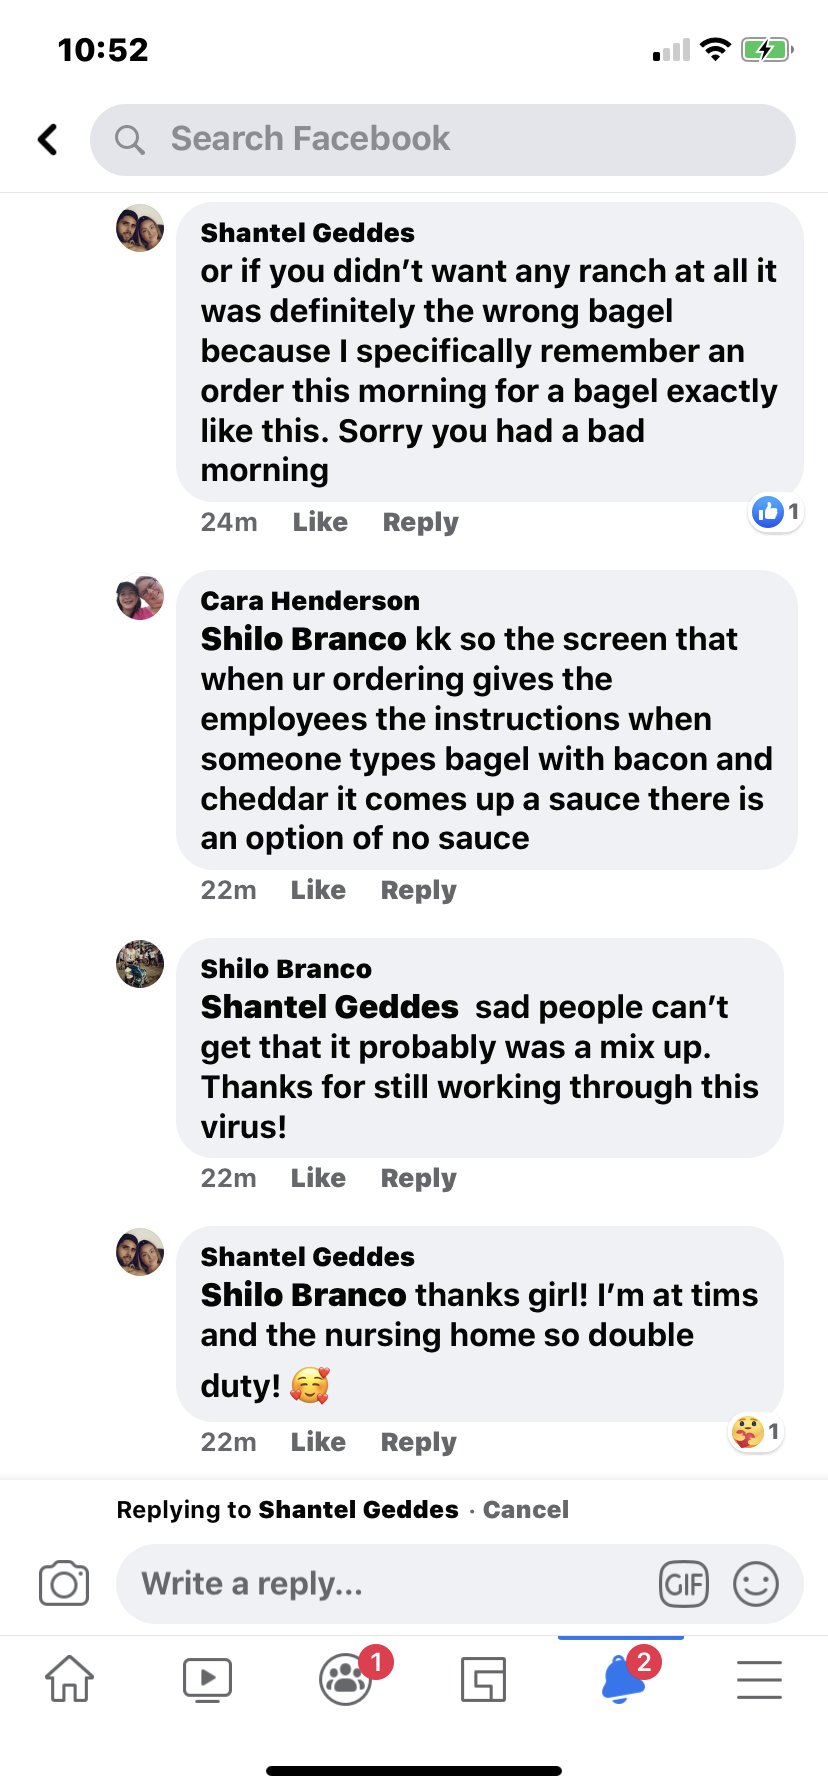Viewport: 828px width, 1792px height.
Task: View the thumbs-up reaction count on first comment
Action: point(777,512)
